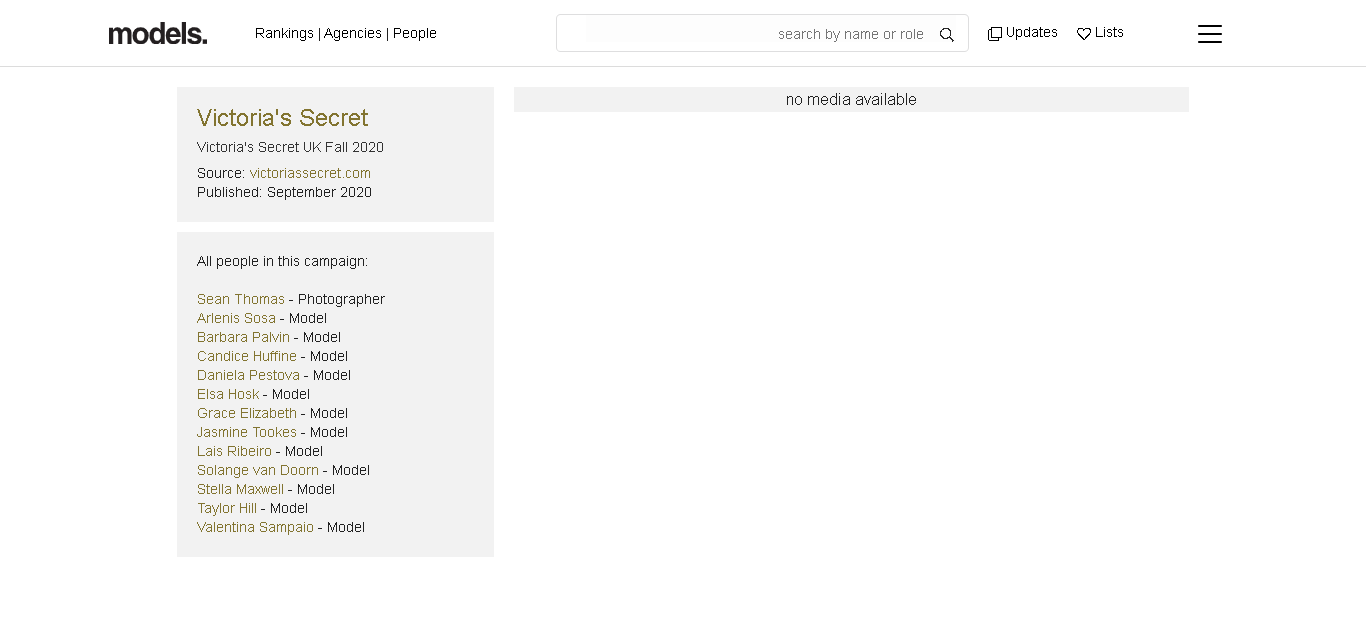Go to models. home logo
This screenshot has height=625, width=1366.
pos(158,34)
